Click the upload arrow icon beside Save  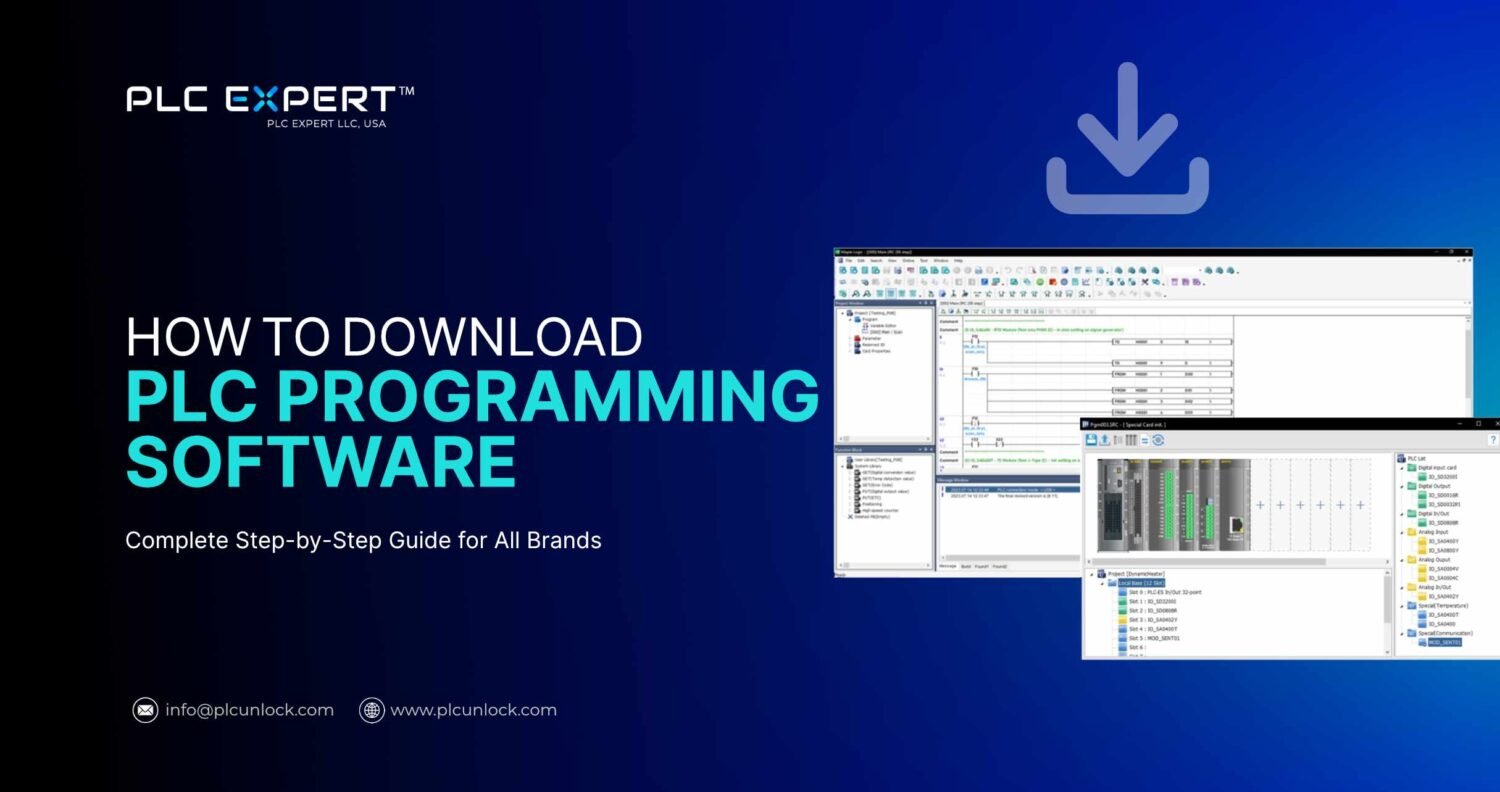1104,440
